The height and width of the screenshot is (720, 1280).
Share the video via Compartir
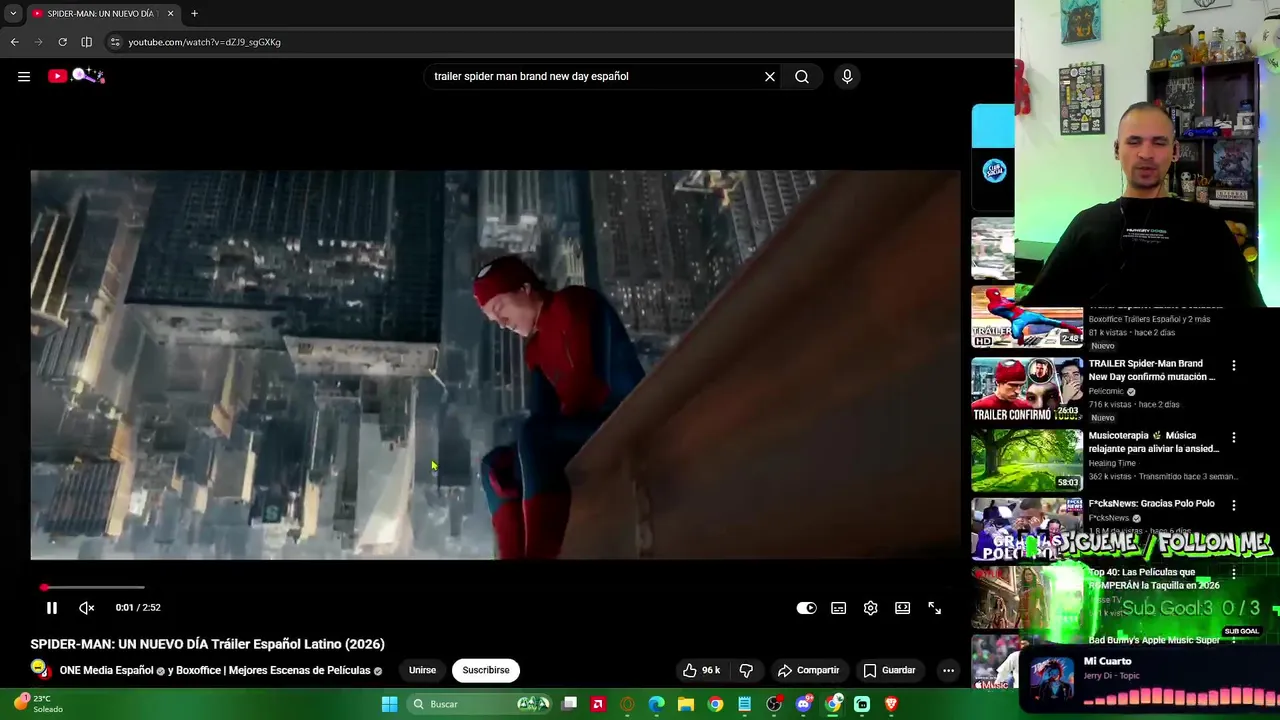click(x=808, y=670)
